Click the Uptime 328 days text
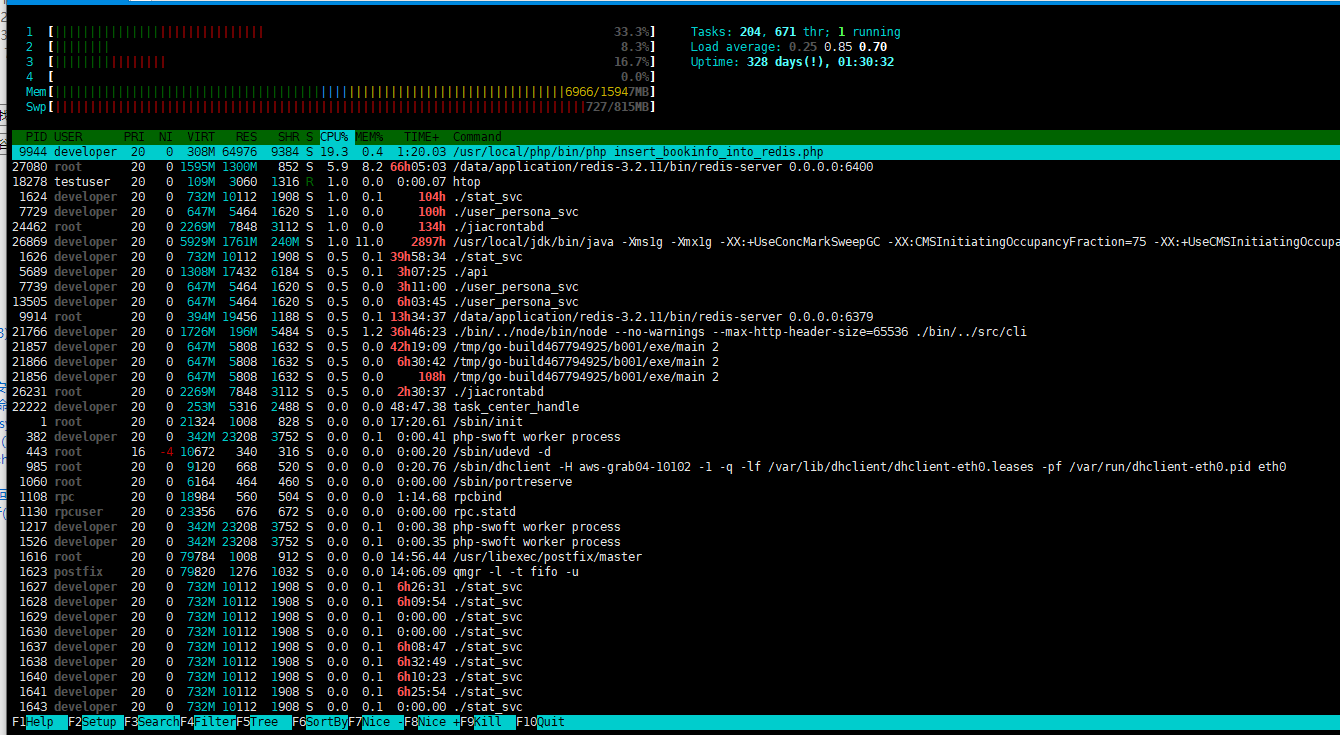 coord(792,62)
